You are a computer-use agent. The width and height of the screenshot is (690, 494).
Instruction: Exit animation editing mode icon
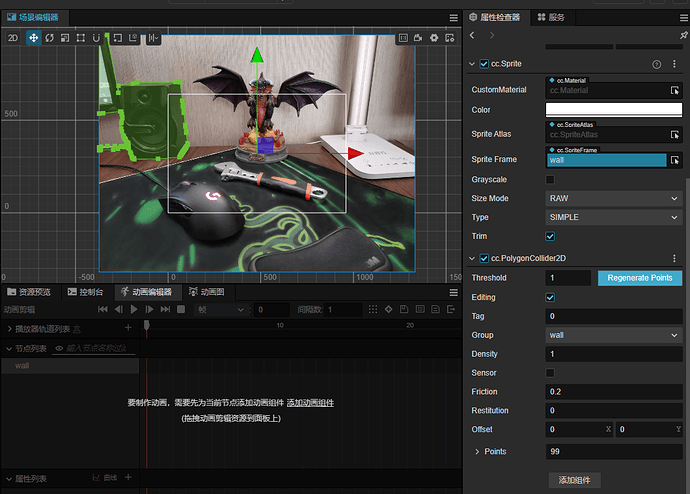pyautogui.click(x=451, y=309)
